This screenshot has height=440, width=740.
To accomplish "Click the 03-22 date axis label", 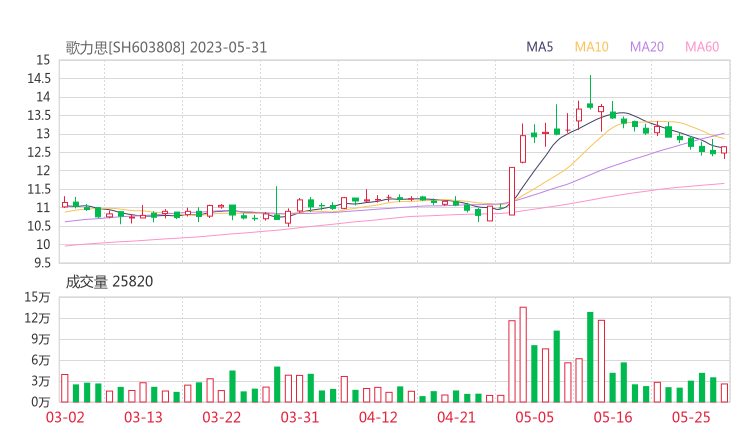I will pos(221,417).
